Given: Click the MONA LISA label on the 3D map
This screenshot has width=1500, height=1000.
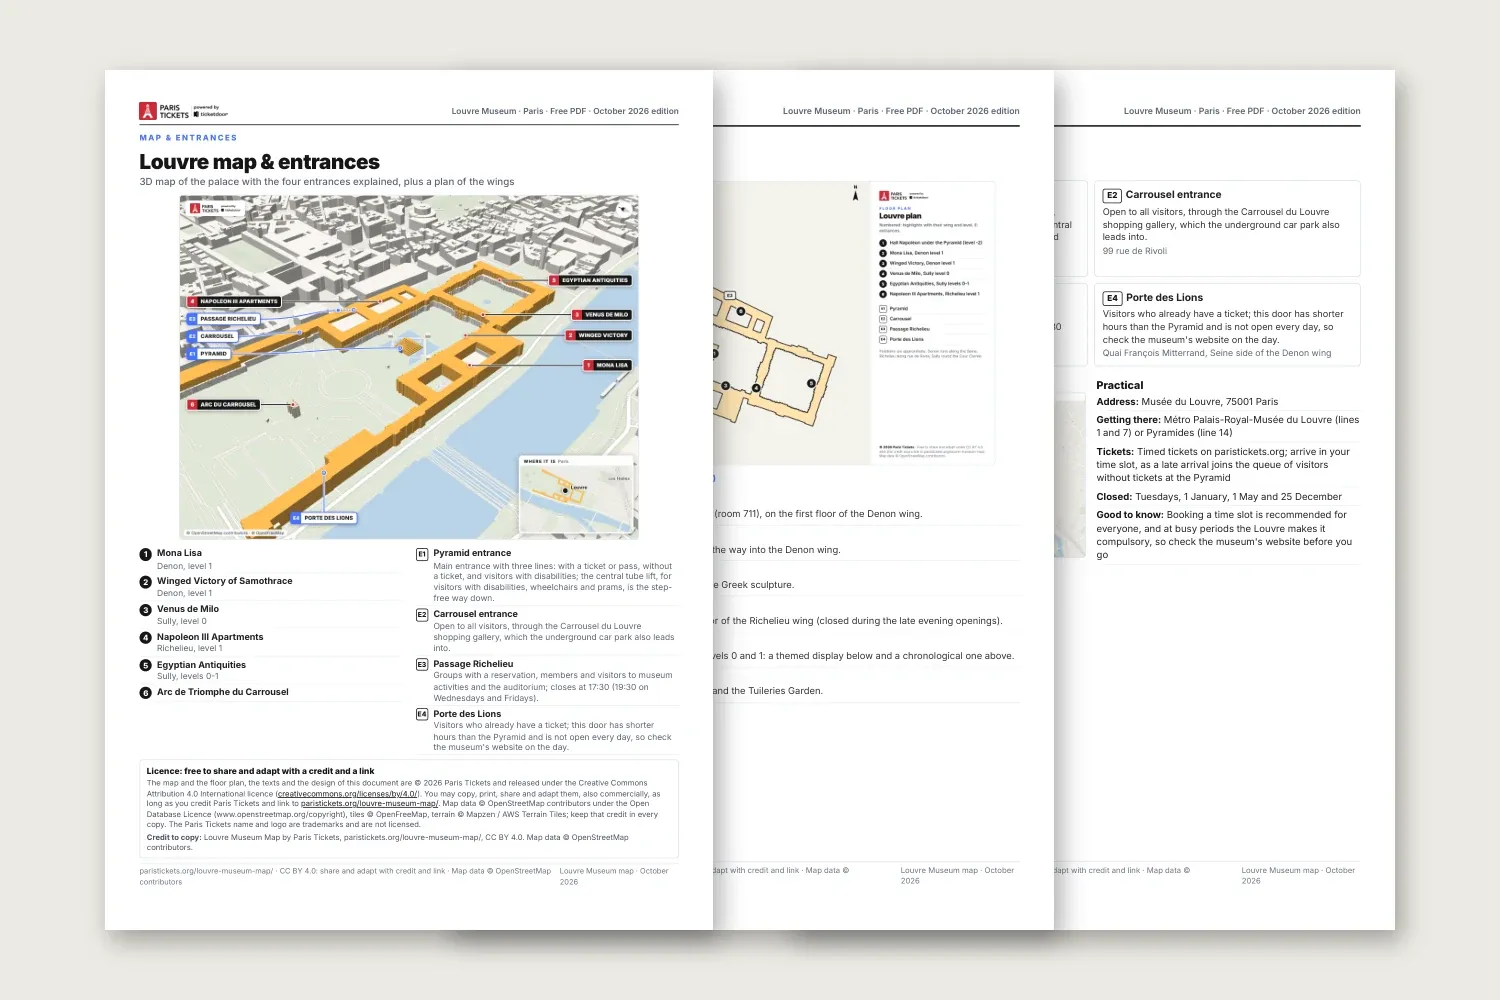Looking at the screenshot, I should coord(608,366).
